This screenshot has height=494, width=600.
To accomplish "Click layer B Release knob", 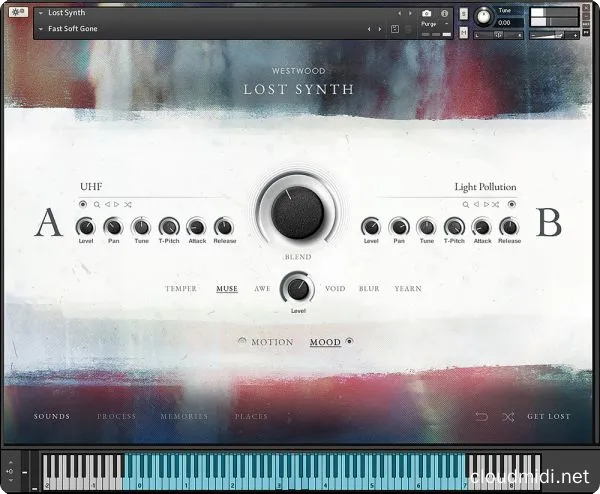I will click(509, 227).
